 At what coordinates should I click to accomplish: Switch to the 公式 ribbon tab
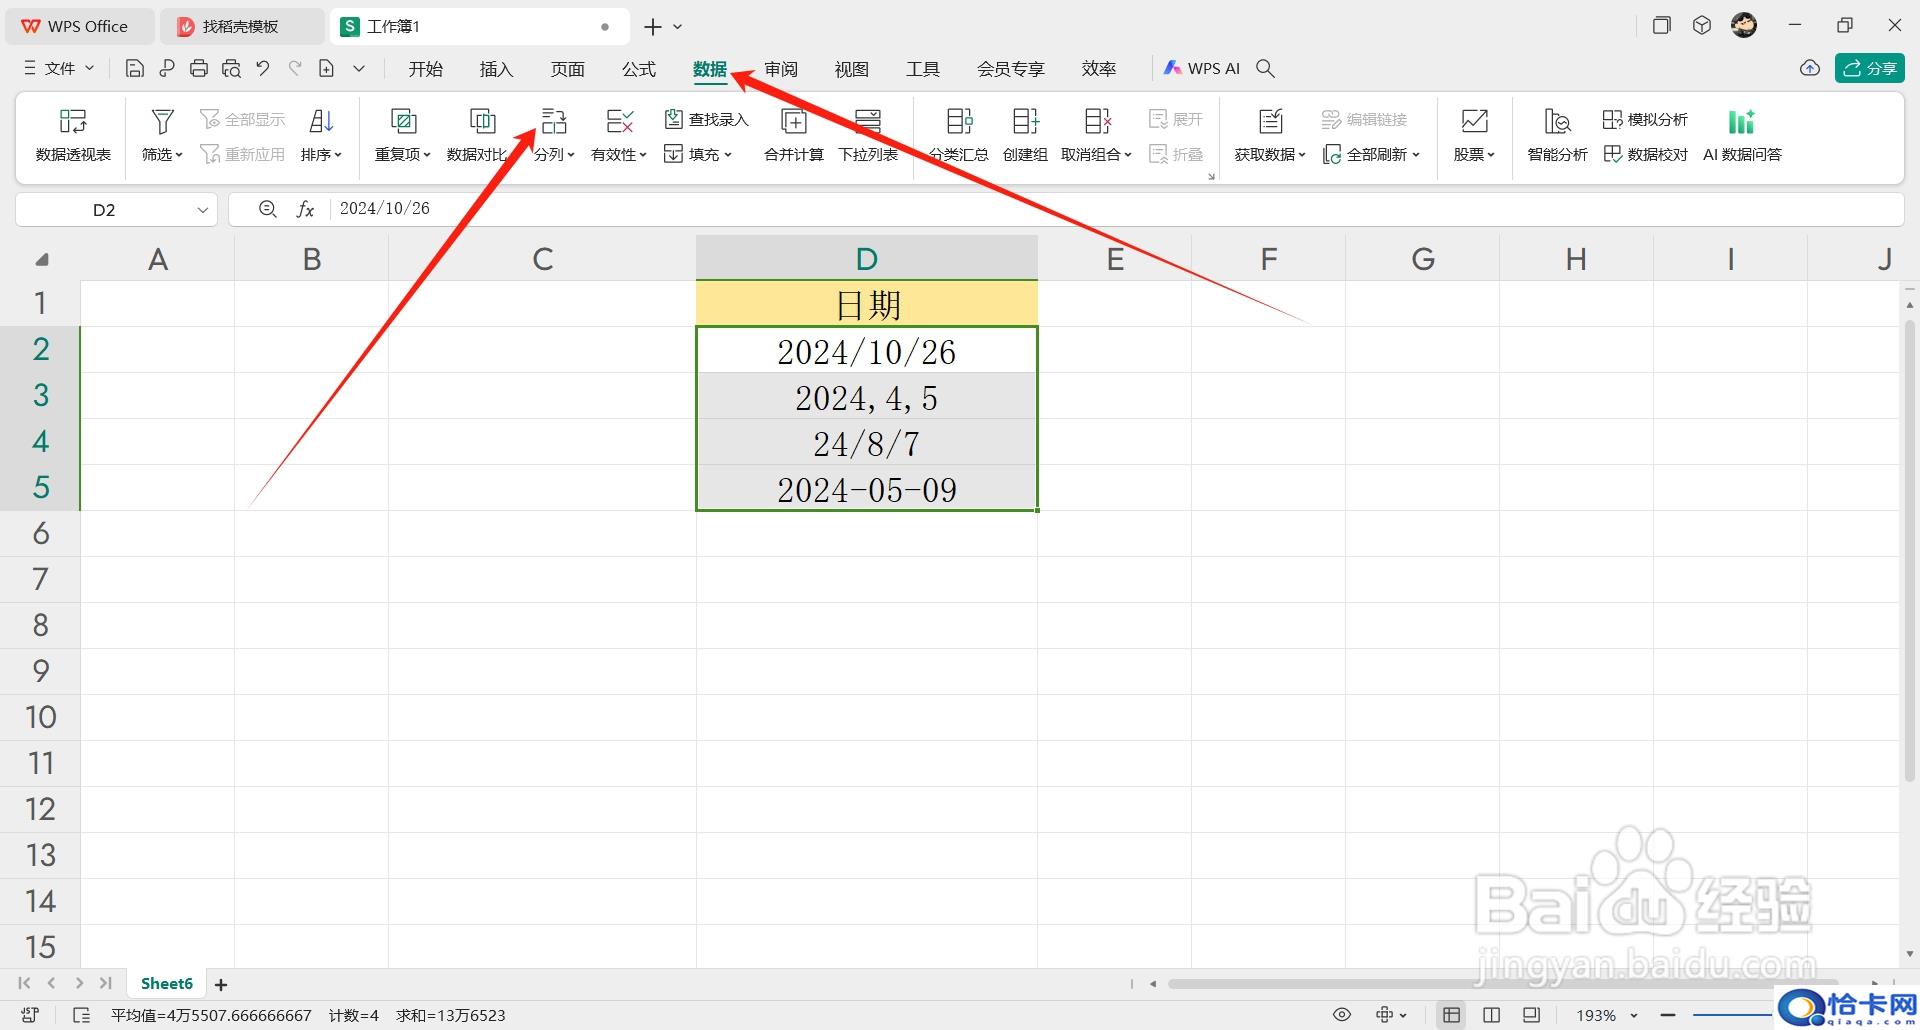[x=638, y=69]
